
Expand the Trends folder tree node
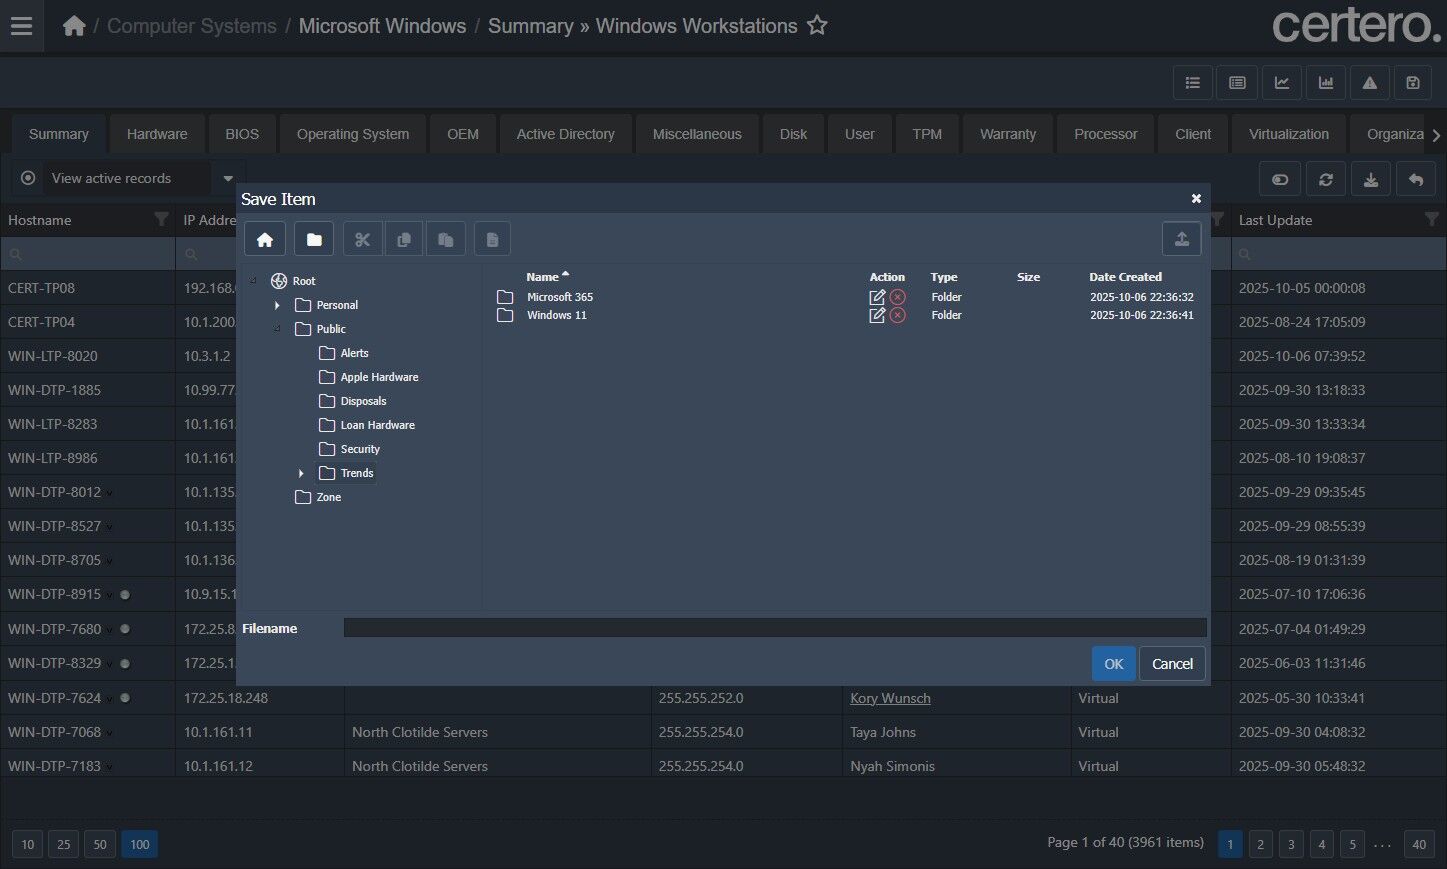(x=301, y=473)
